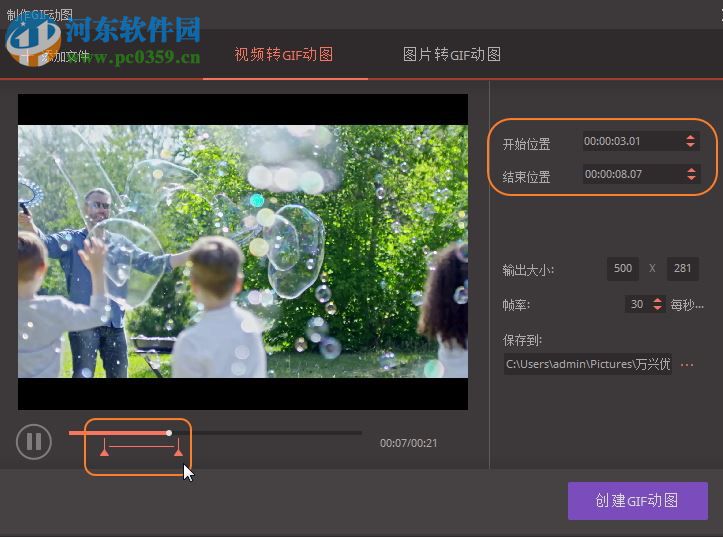723x538 pixels.
Task: Click the video preview frame
Action: tap(243, 252)
